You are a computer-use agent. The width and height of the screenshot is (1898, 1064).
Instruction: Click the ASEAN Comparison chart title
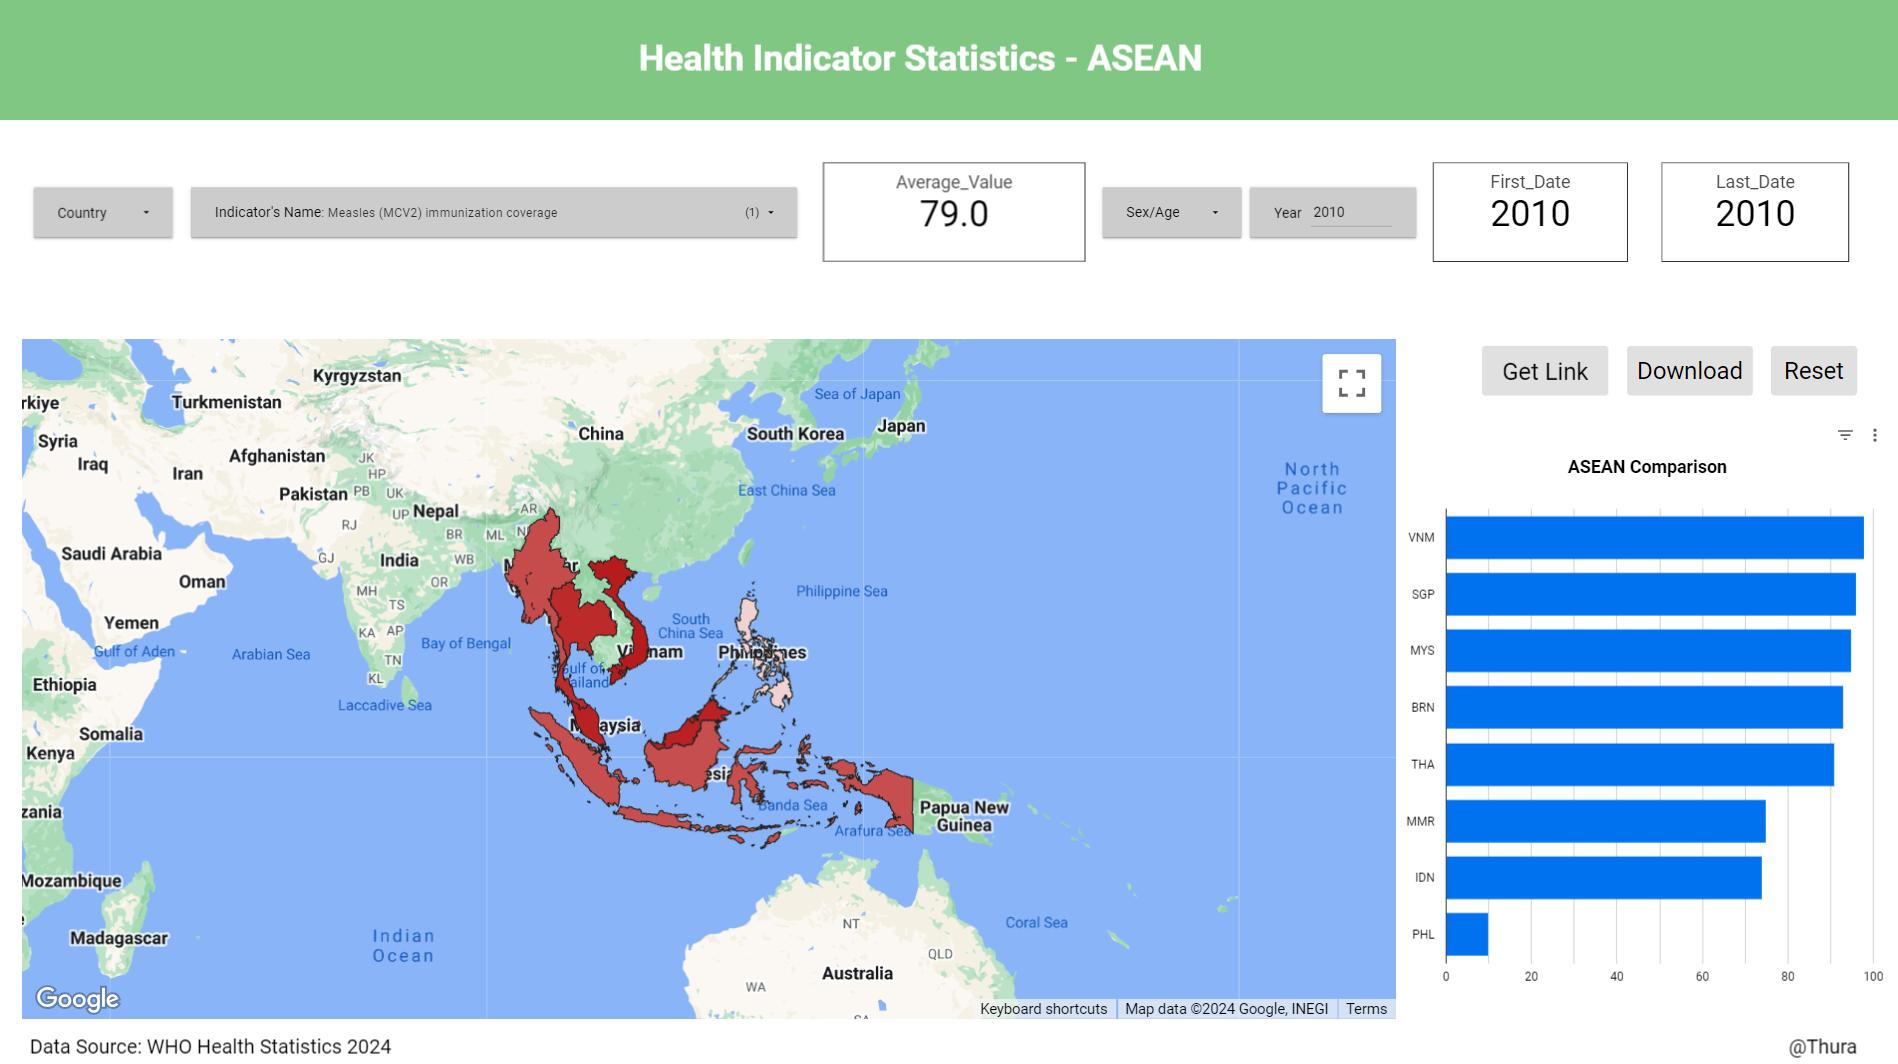point(1646,467)
